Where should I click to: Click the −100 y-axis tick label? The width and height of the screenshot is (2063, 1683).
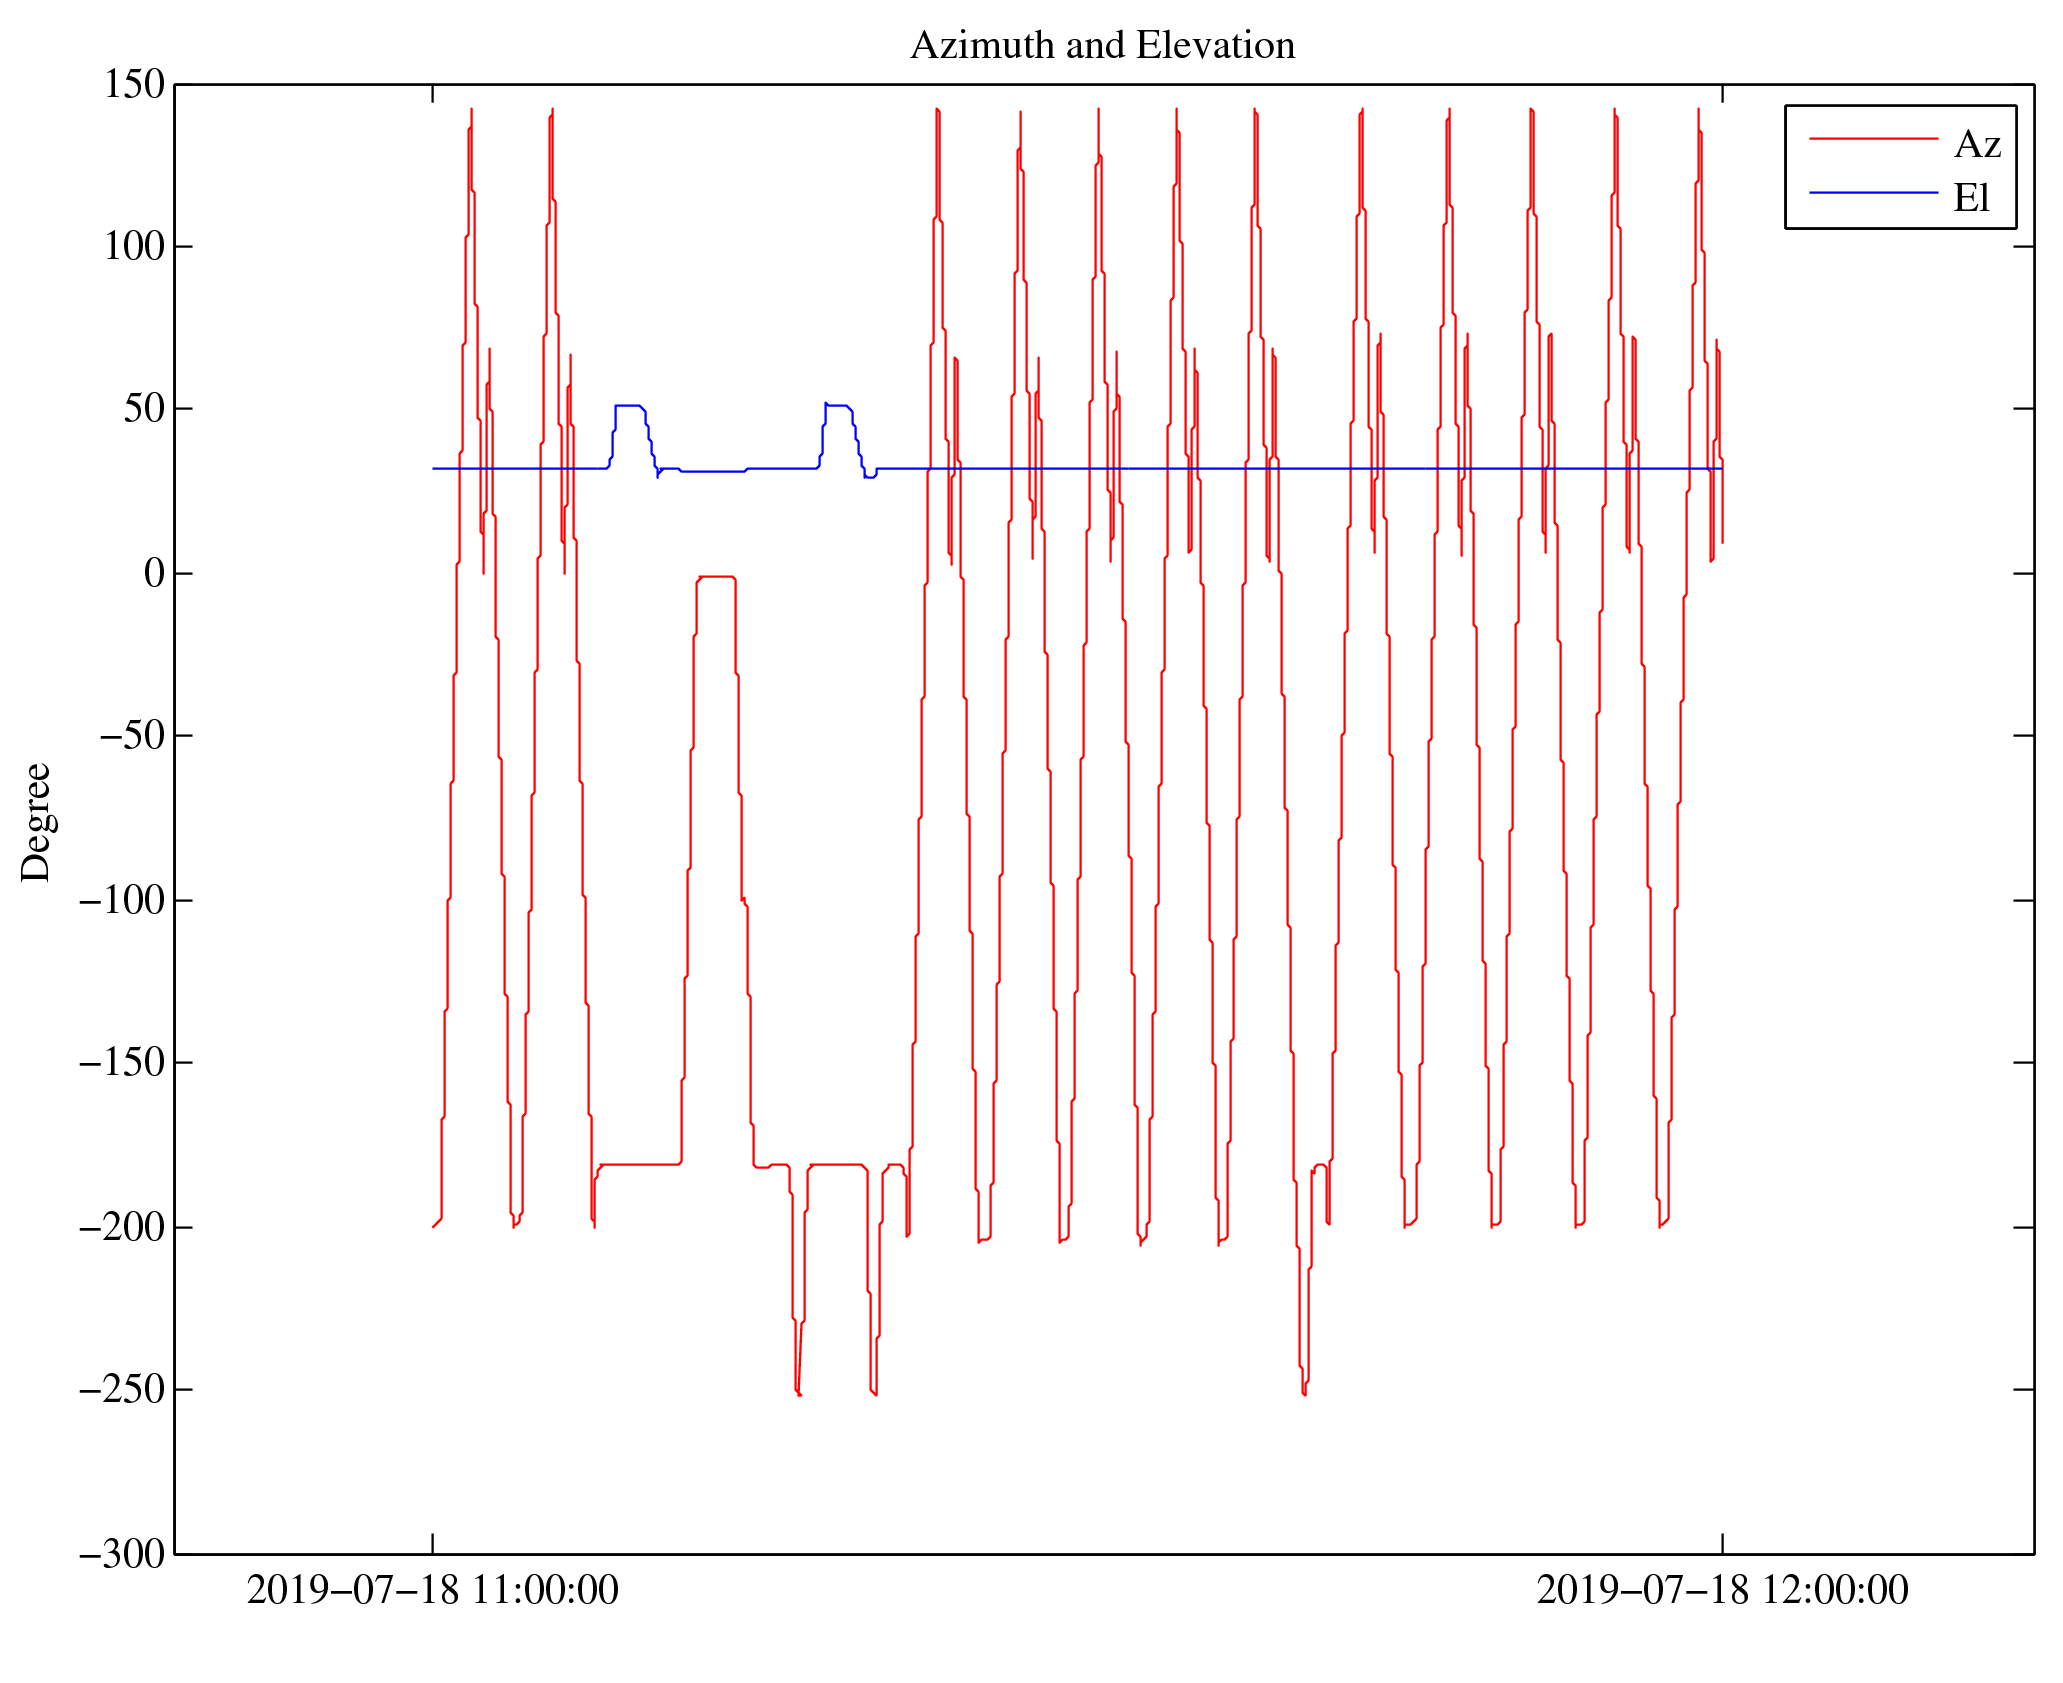pos(121,901)
